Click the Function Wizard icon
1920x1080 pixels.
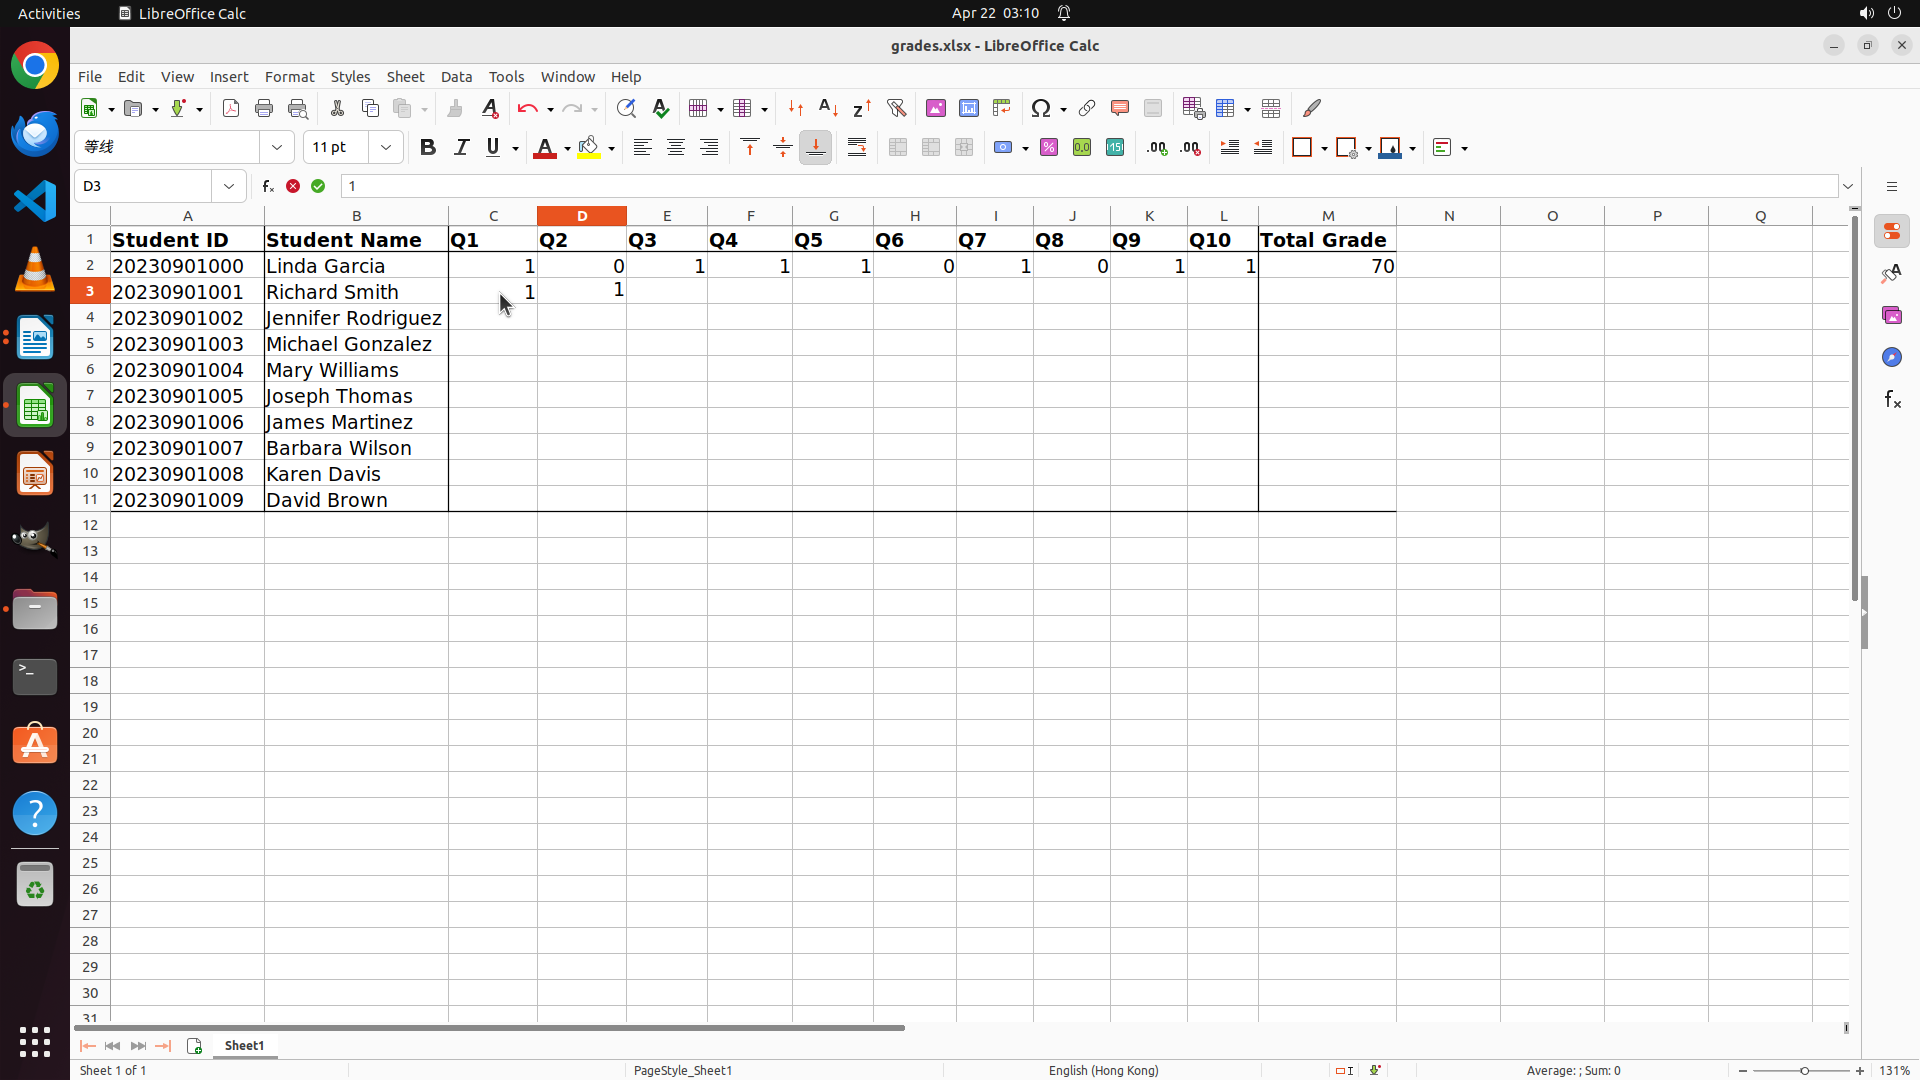[x=268, y=186]
